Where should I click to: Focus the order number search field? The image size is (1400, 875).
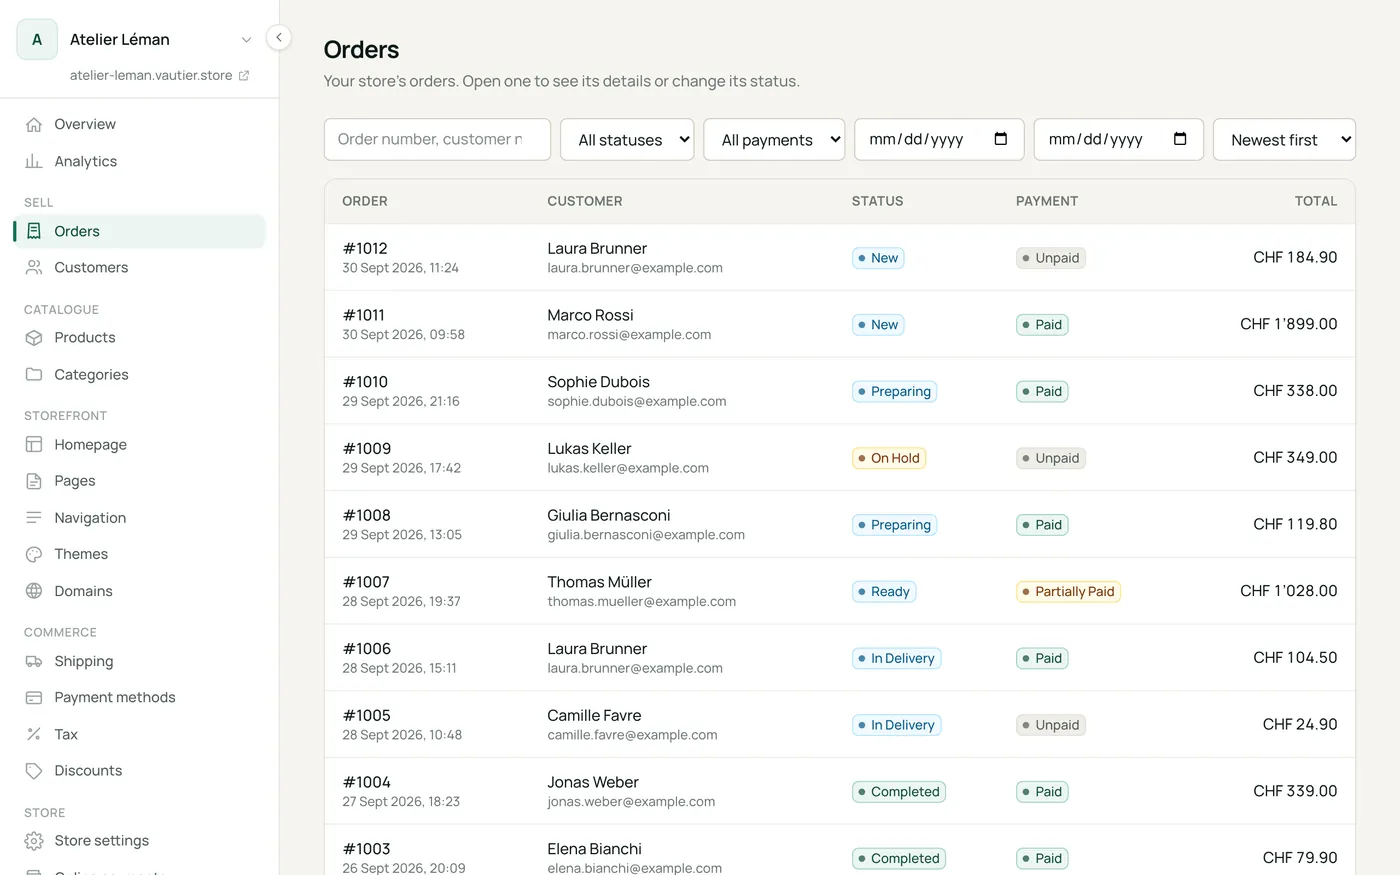(437, 140)
